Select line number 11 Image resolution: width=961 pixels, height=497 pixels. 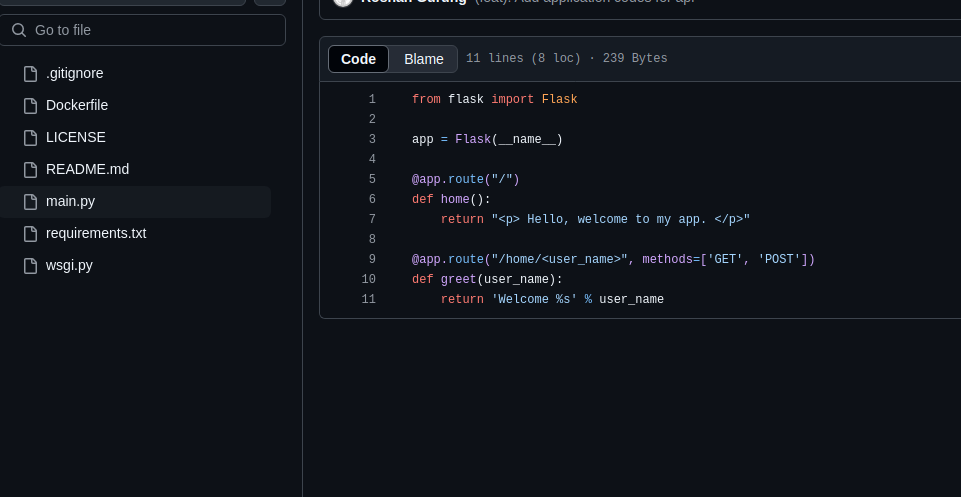click(x=368, y=299)
